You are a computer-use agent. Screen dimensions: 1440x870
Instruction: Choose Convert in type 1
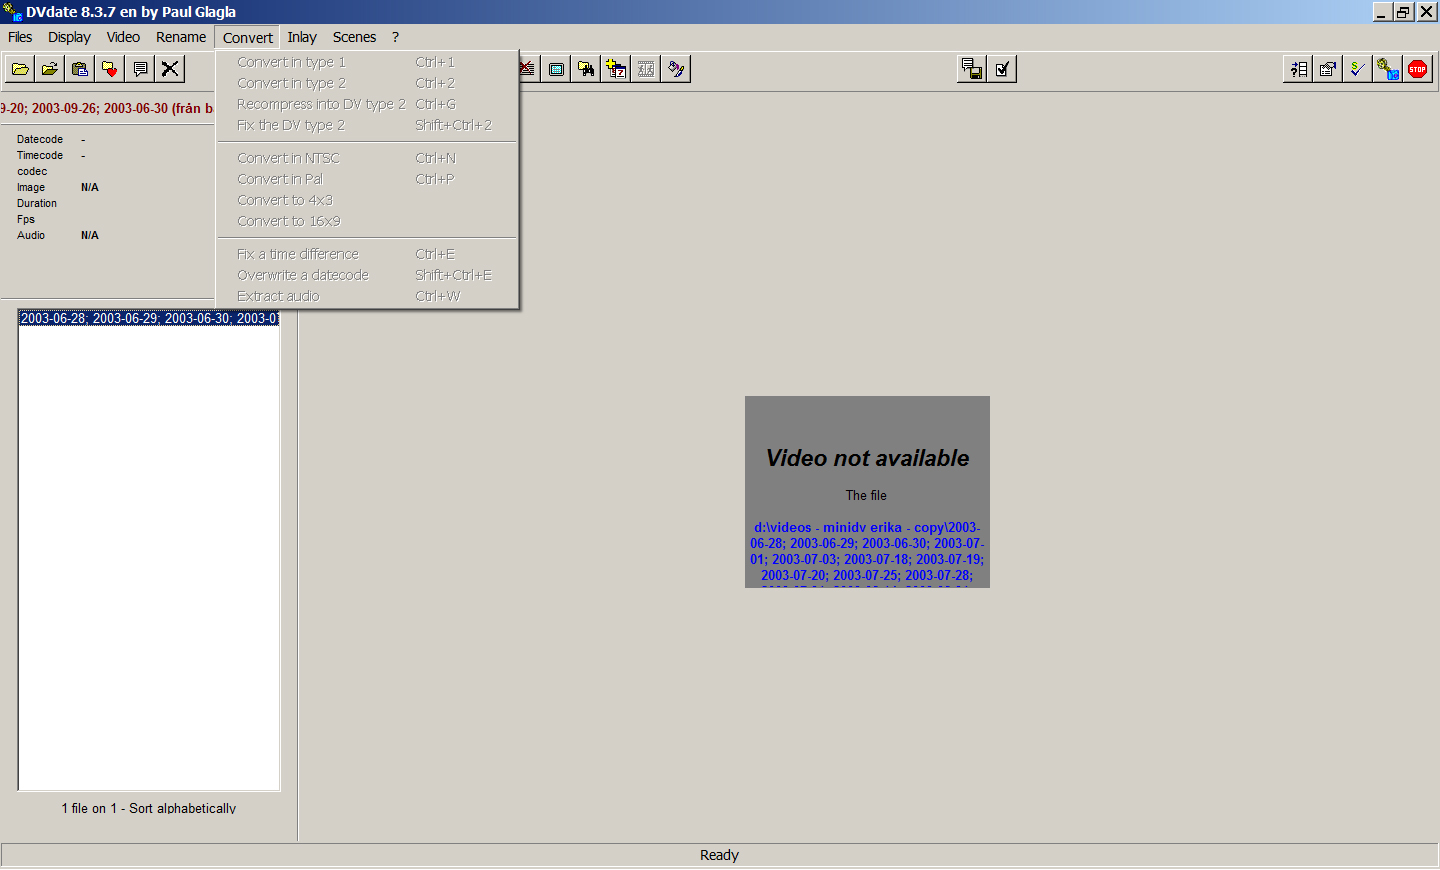[367, 62]
